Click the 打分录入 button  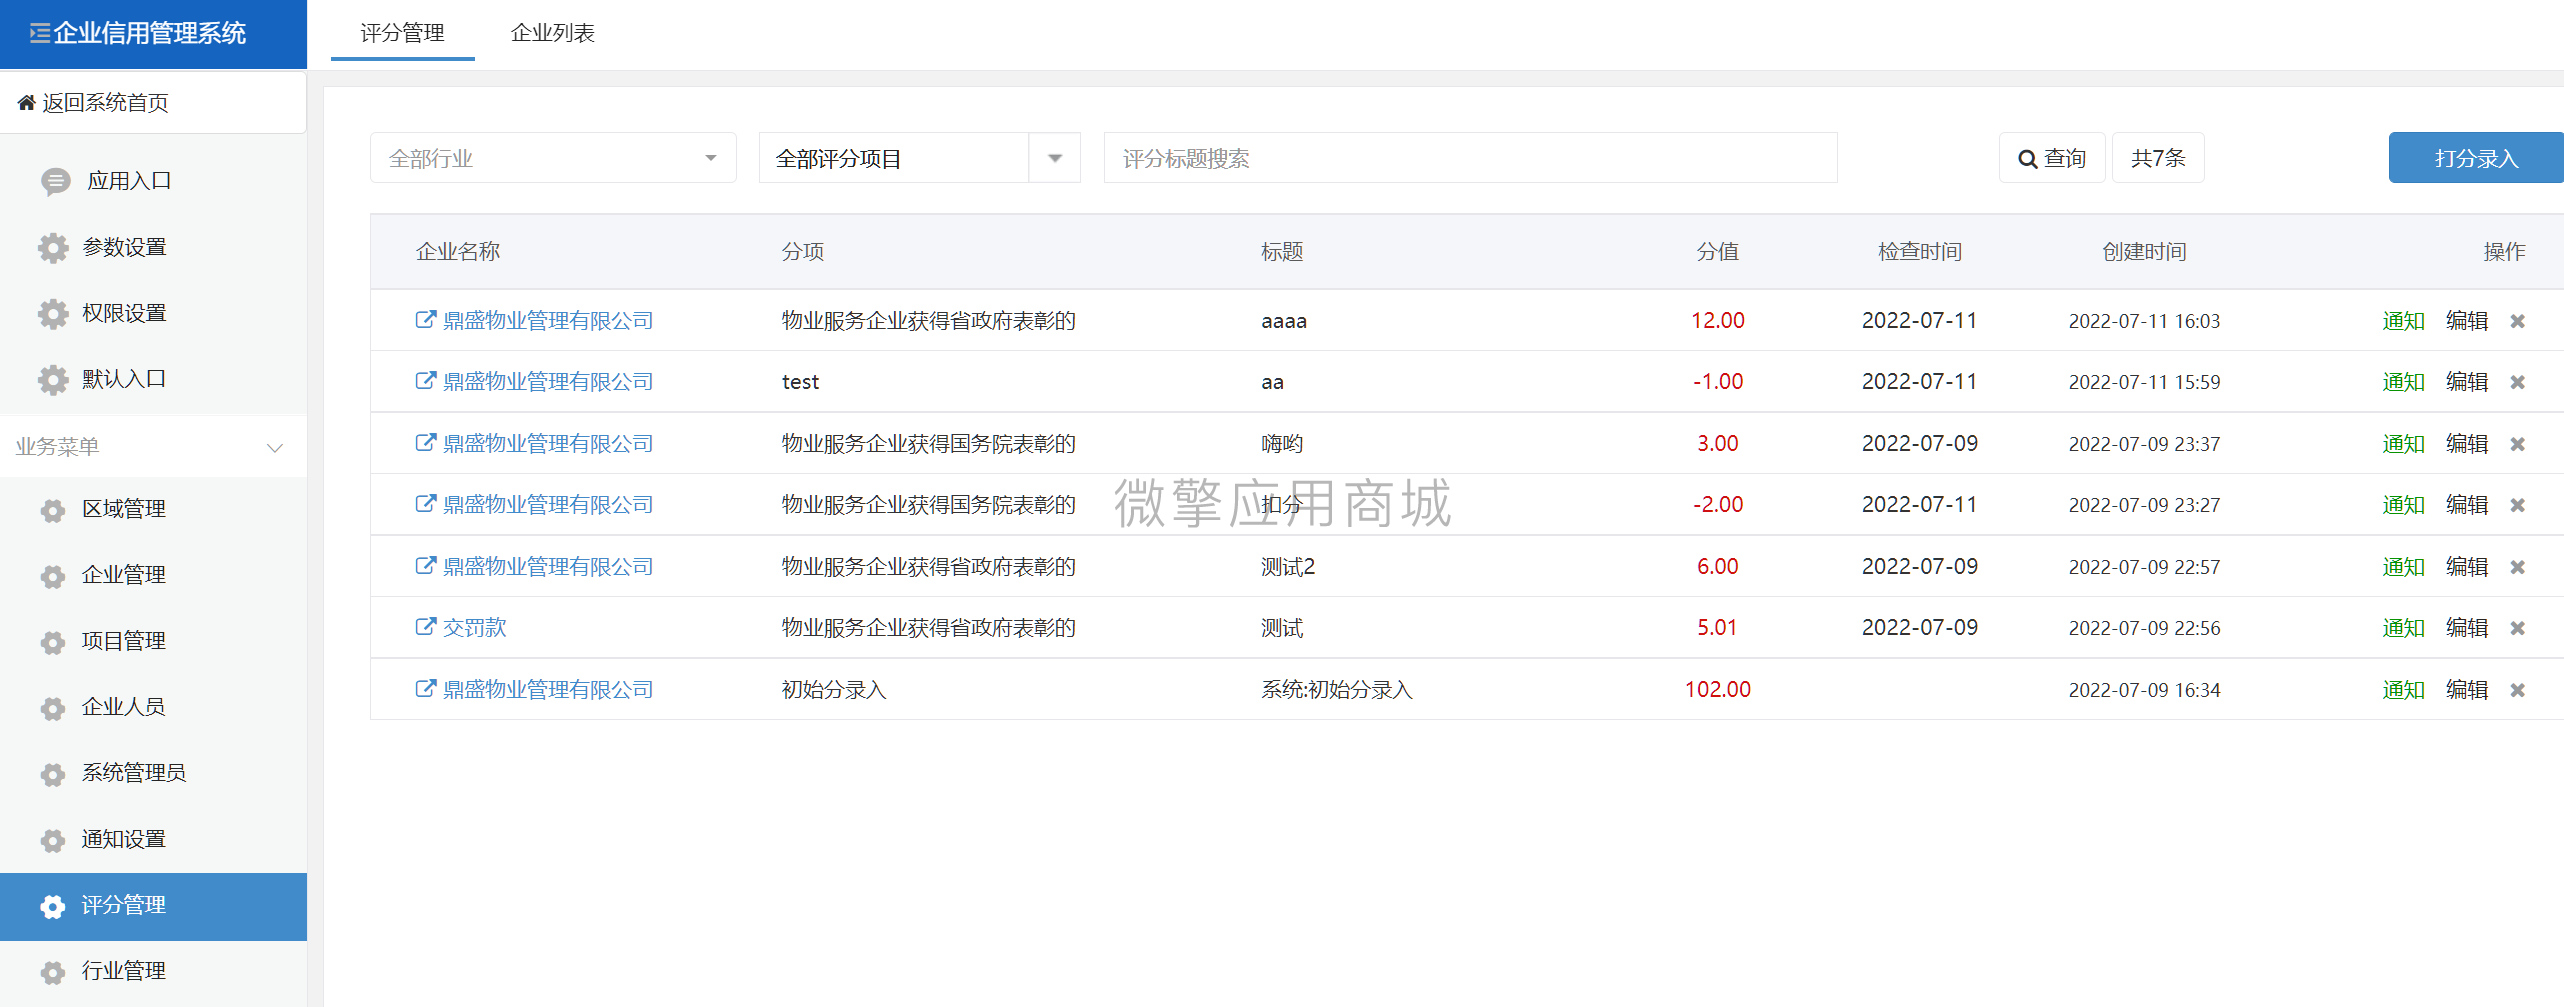click(2476, 158)
